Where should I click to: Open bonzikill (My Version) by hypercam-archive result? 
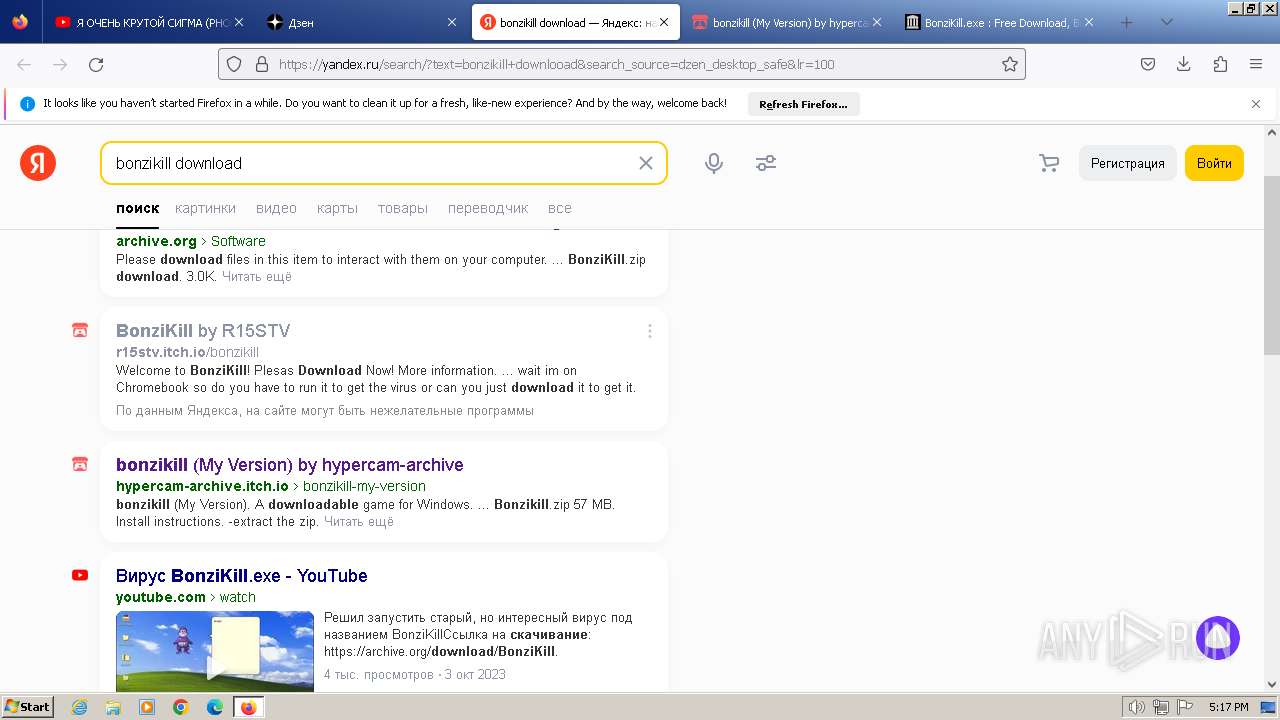290,465
